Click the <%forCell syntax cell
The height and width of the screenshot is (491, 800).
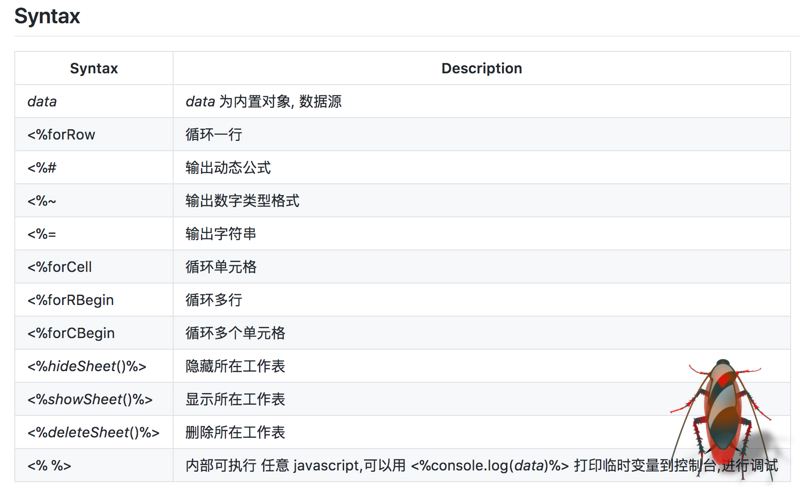tap(60, 267)
